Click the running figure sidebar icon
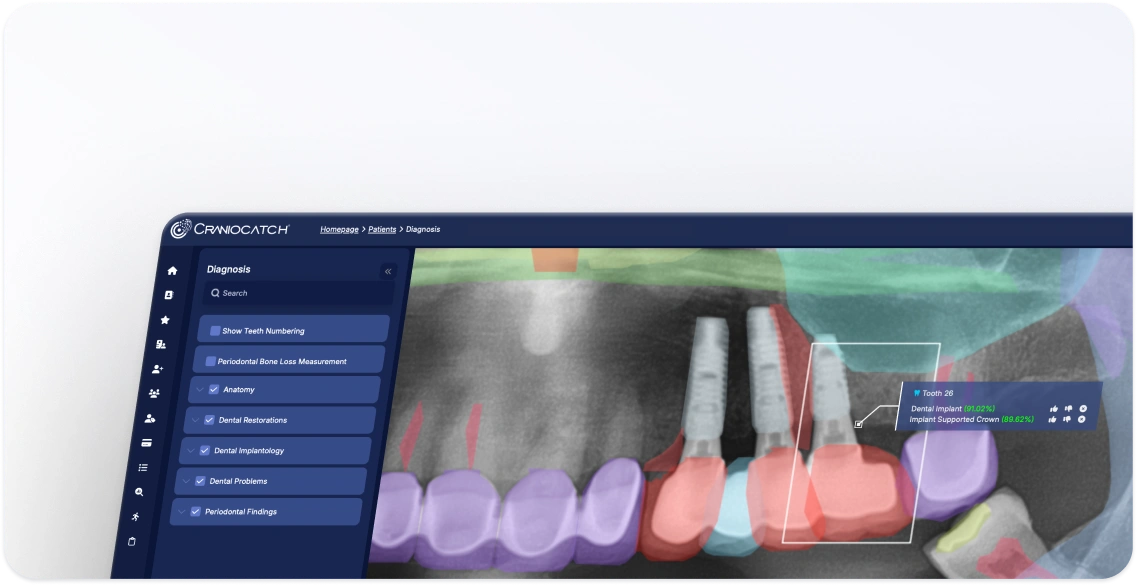 coord(136,517)
